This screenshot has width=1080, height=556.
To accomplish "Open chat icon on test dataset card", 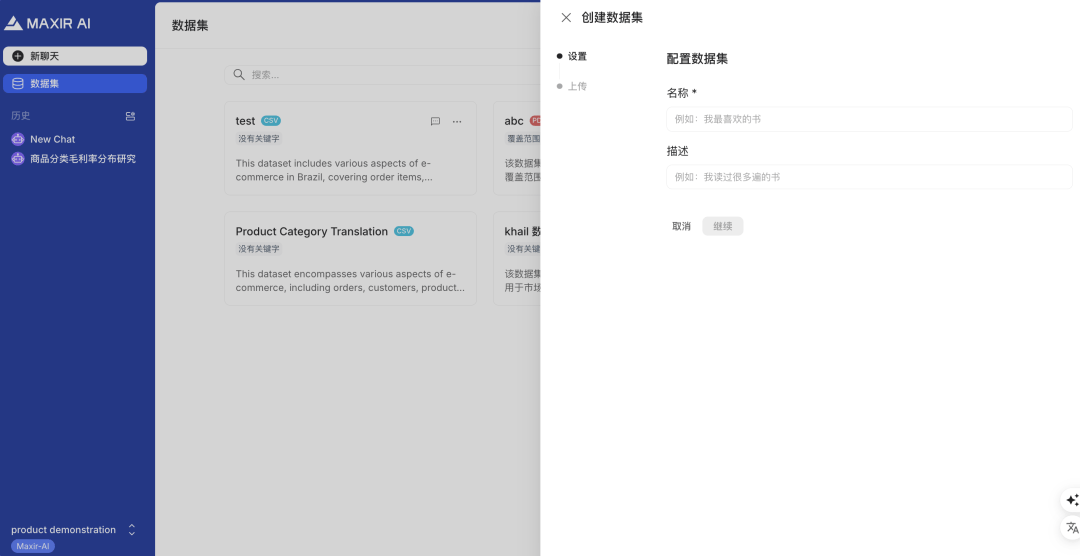I will tap(435, 122).
